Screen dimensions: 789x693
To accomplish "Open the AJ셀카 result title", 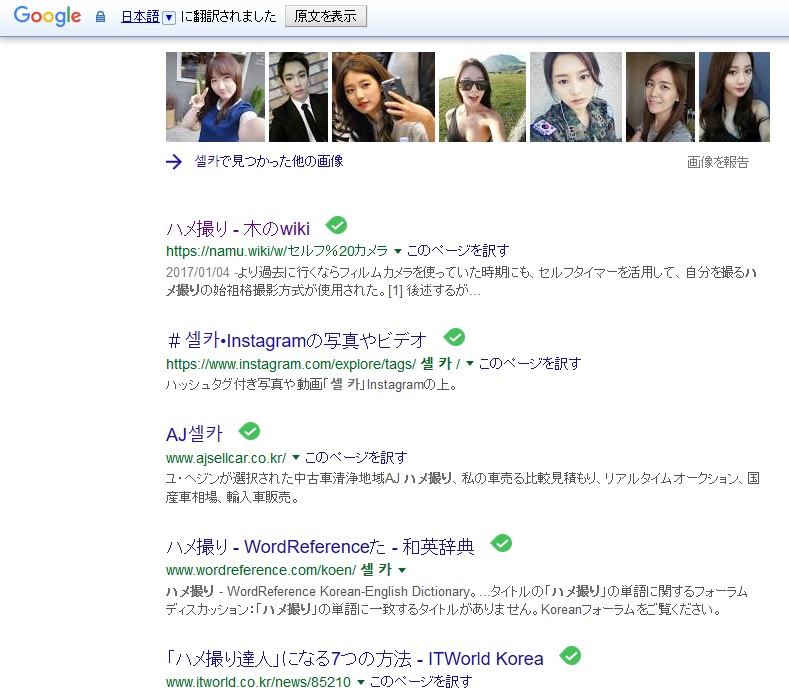I will point(194,434).
